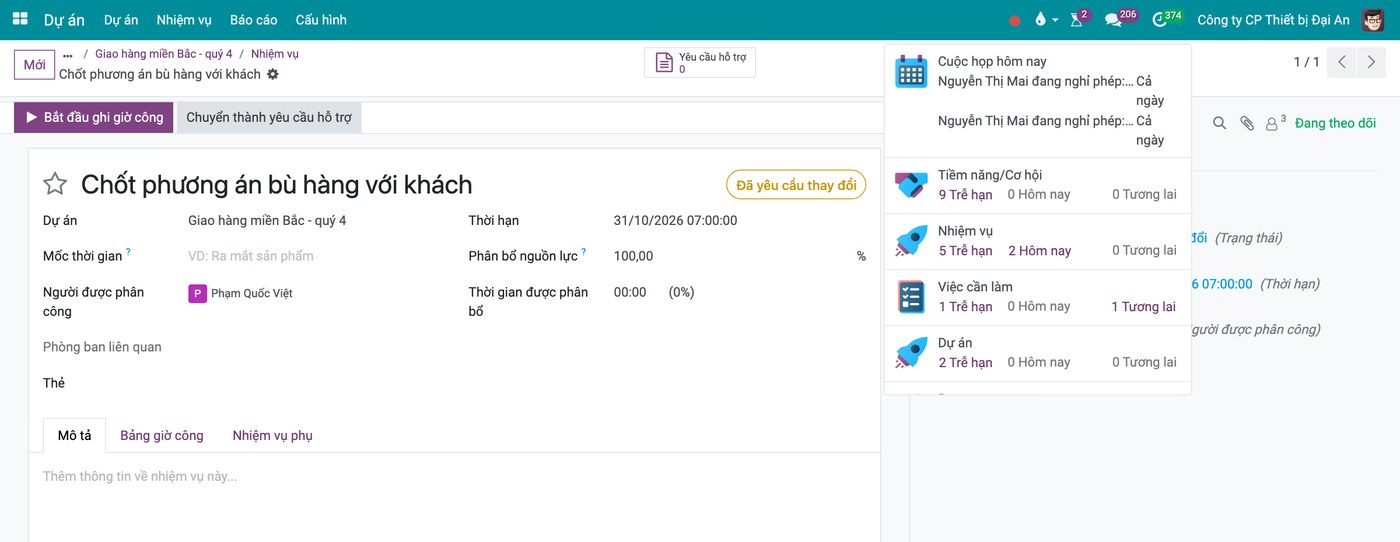The height and width of the screenshot is (542, 1400).
Task: Open 2 Trễ hạn under Dự án activities
Action: click(x=965, y=362)
